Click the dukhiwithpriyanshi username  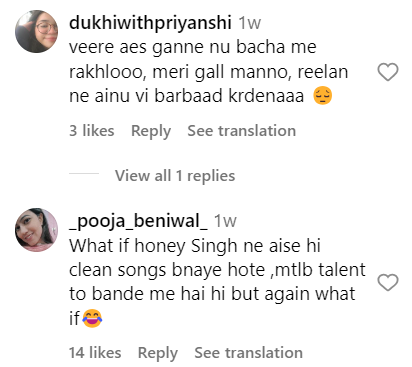coord(150,23)
